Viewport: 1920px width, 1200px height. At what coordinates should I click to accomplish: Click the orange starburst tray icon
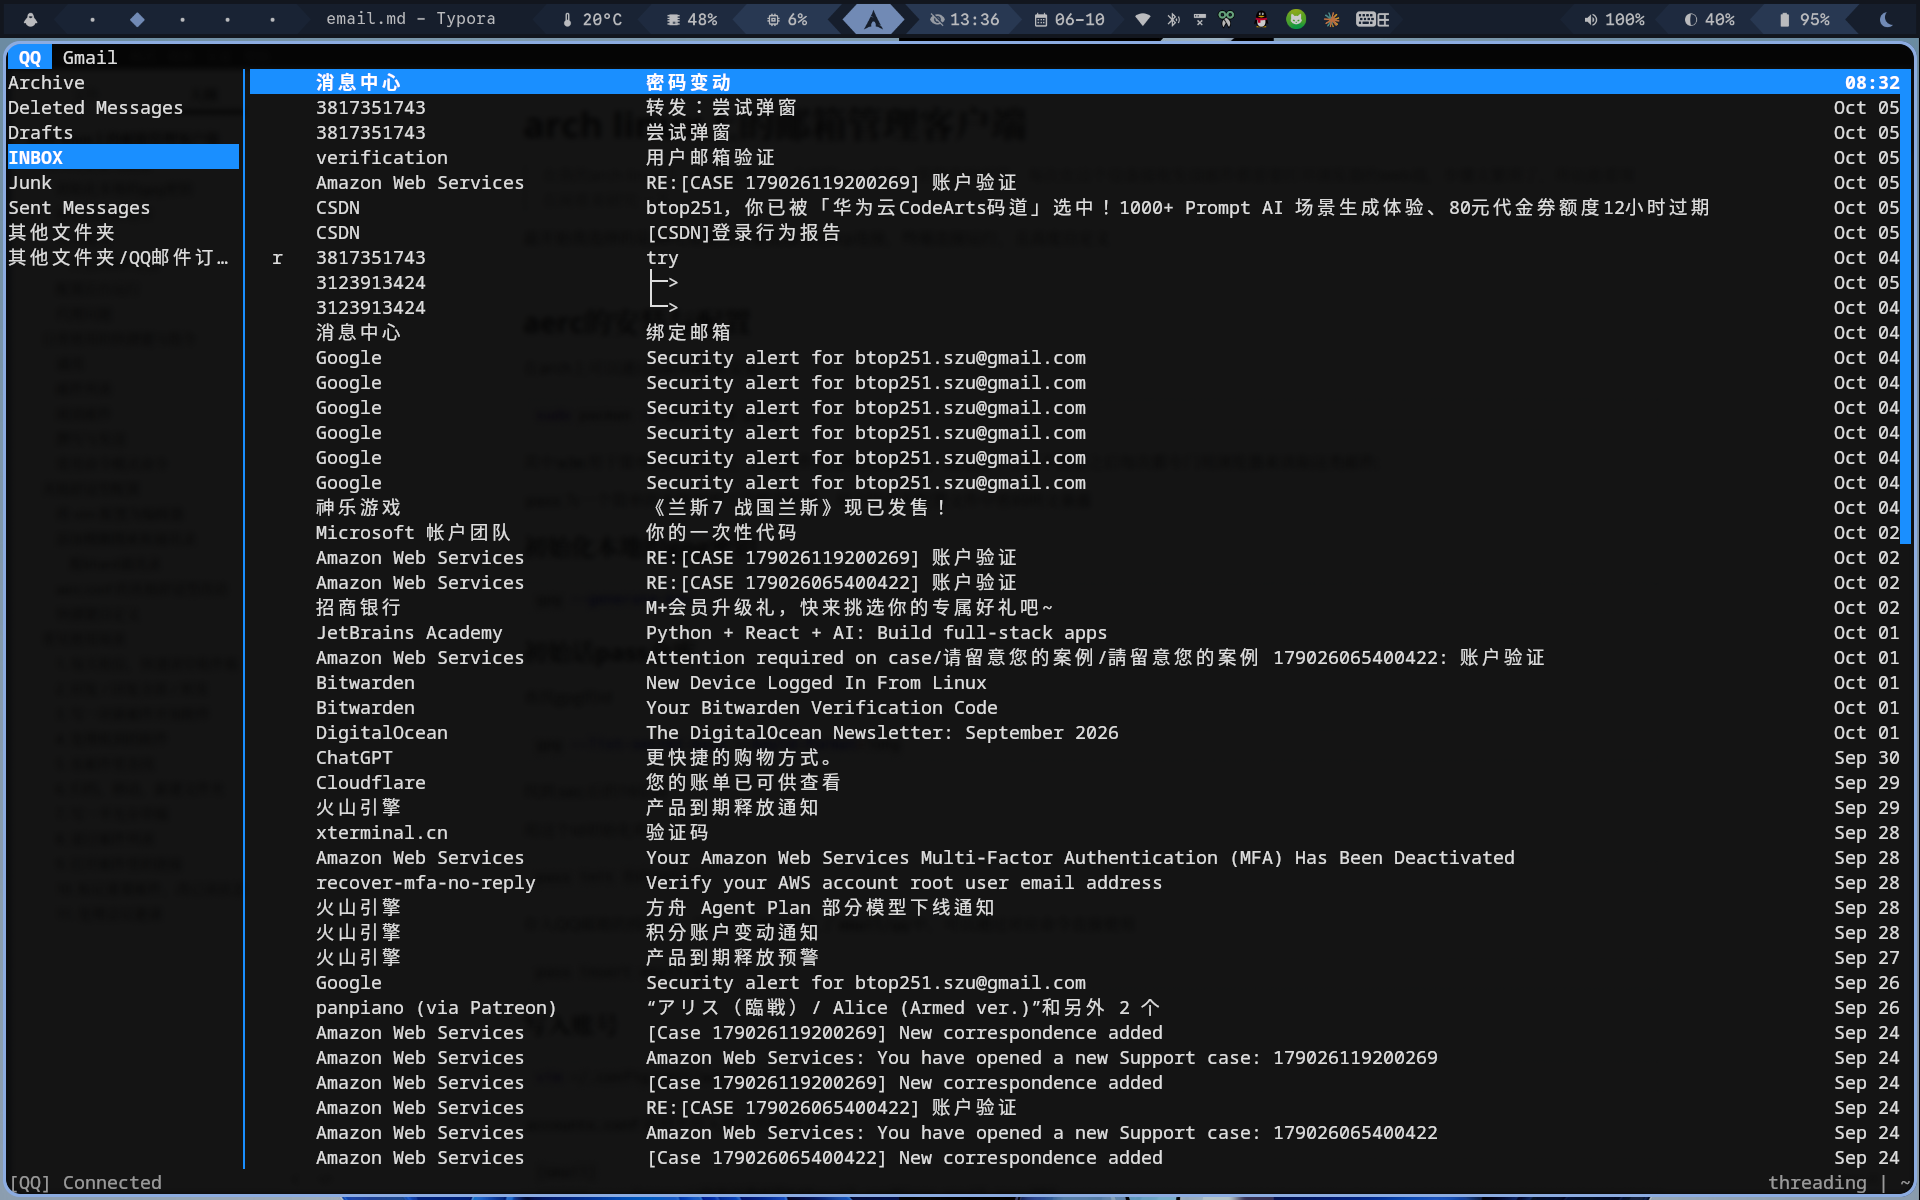pos(1331,19)
